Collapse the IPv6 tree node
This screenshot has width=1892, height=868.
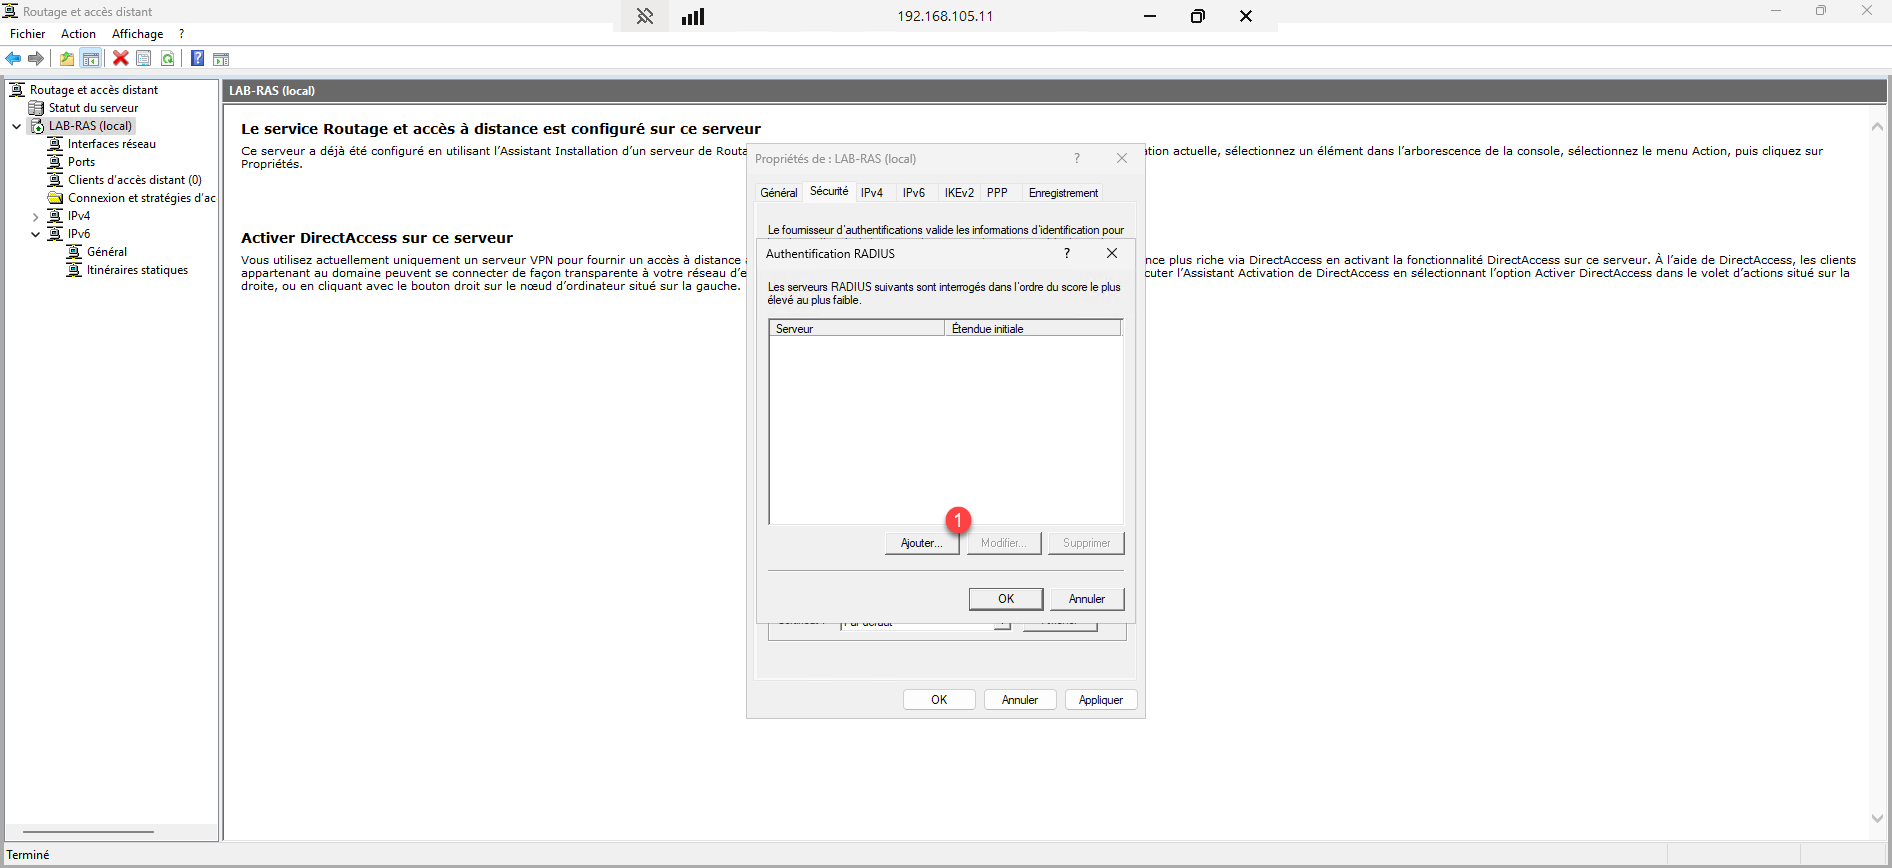36,234
